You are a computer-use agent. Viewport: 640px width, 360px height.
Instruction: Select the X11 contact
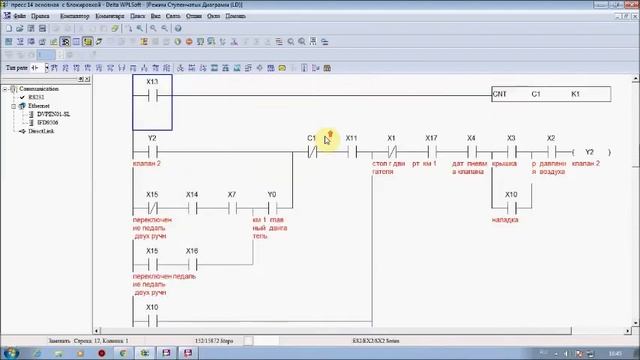(x=352, y=152)
